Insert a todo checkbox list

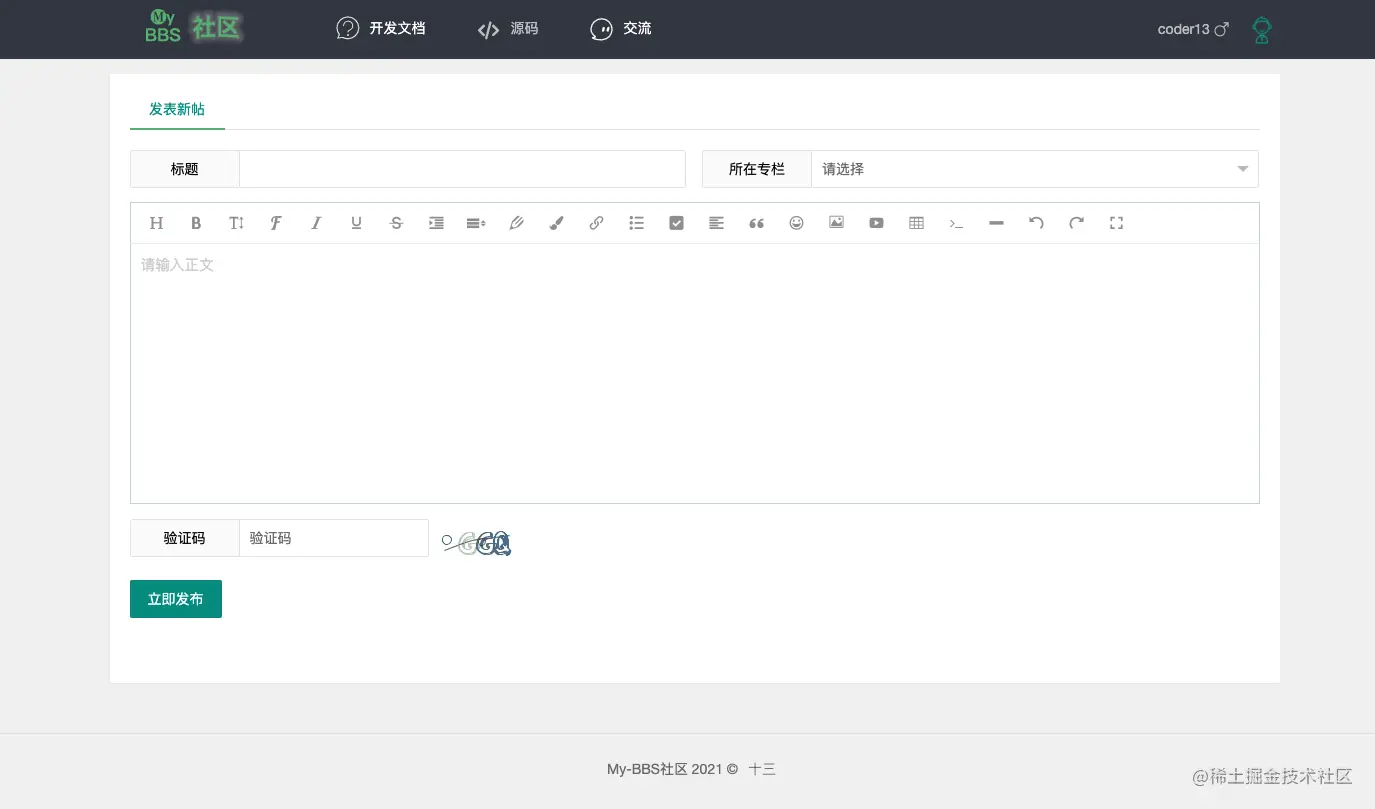pos(676,223)
